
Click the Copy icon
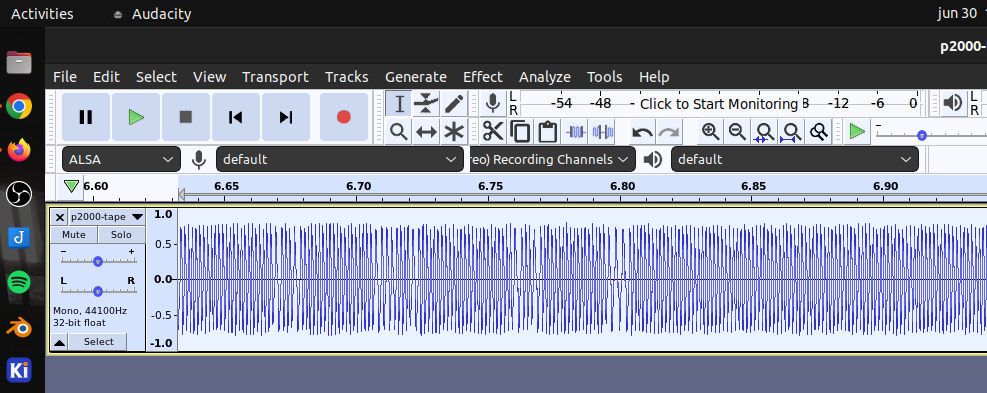(521, 132)
